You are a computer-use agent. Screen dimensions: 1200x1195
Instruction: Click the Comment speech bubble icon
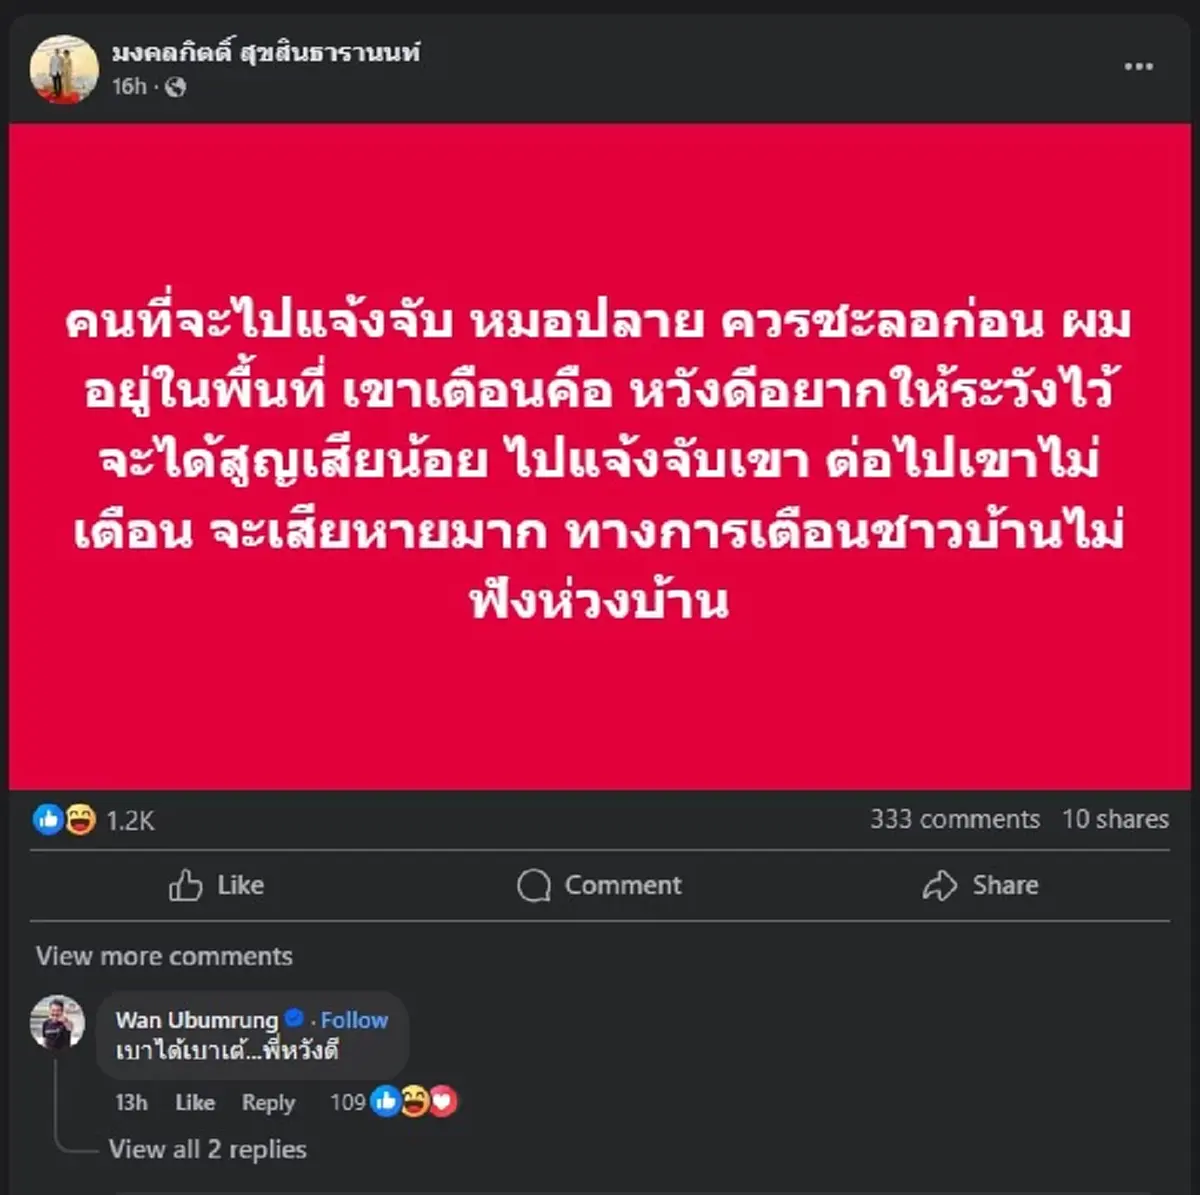(536, 885)
